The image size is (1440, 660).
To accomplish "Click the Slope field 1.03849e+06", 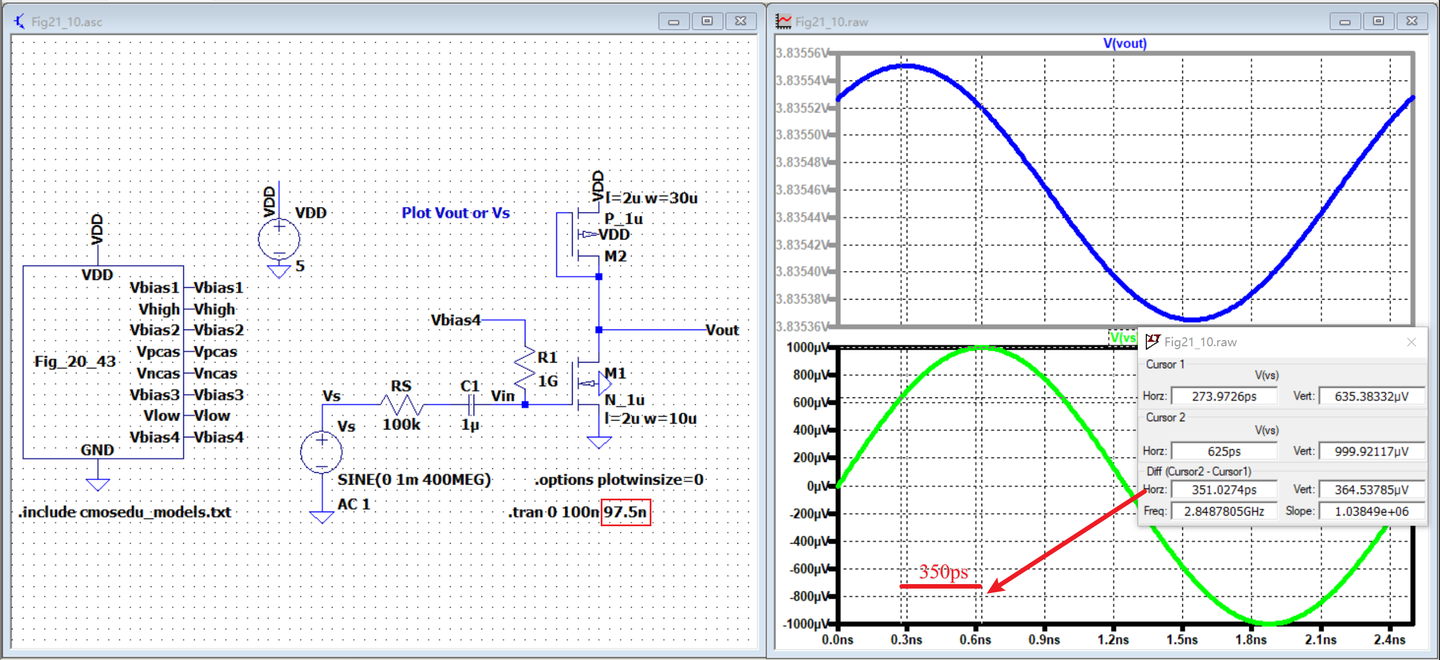I will (x=1372, y=511).
